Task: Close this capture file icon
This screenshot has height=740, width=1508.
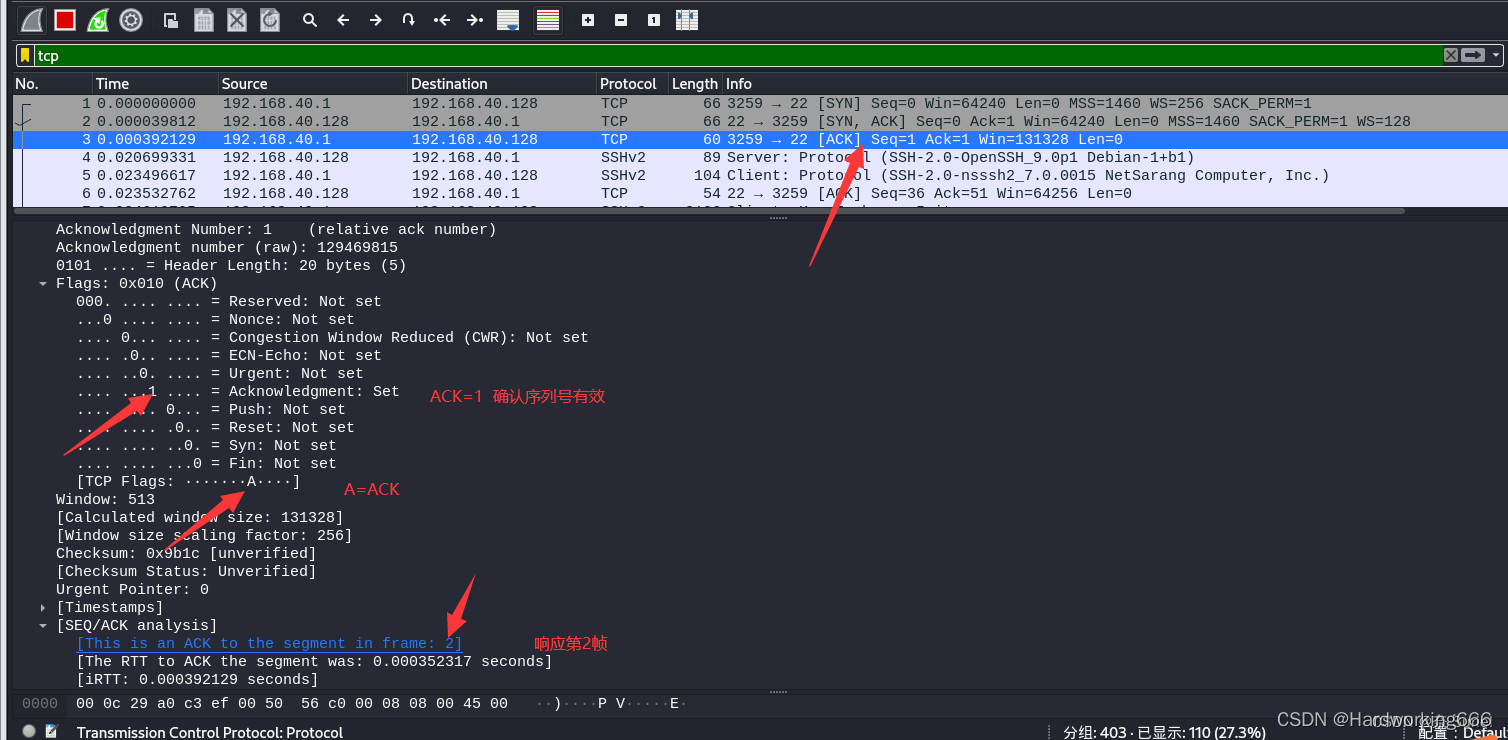Action: [237, 20]
